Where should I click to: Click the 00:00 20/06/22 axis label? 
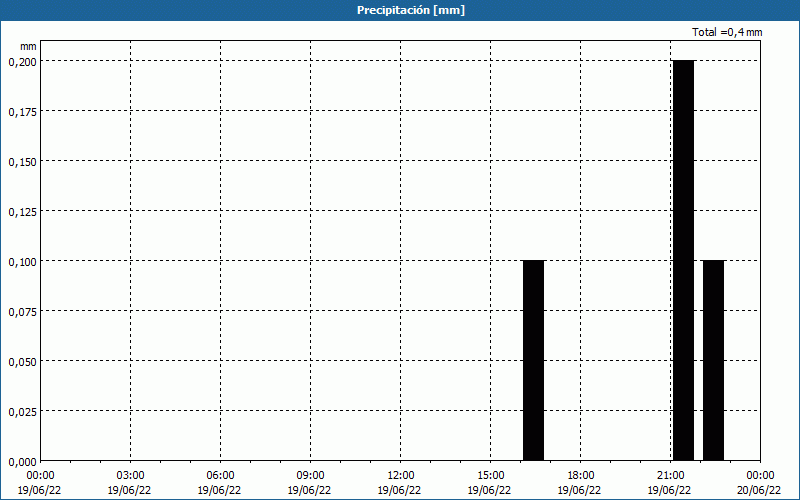pyautogui.click(x=760, y=483)
